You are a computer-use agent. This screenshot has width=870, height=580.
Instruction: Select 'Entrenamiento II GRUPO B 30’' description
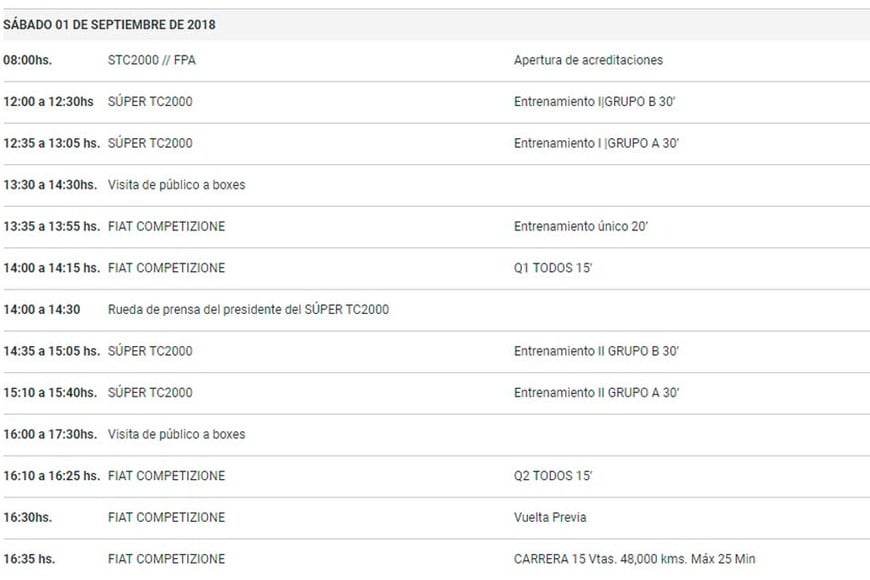point(597,351)
